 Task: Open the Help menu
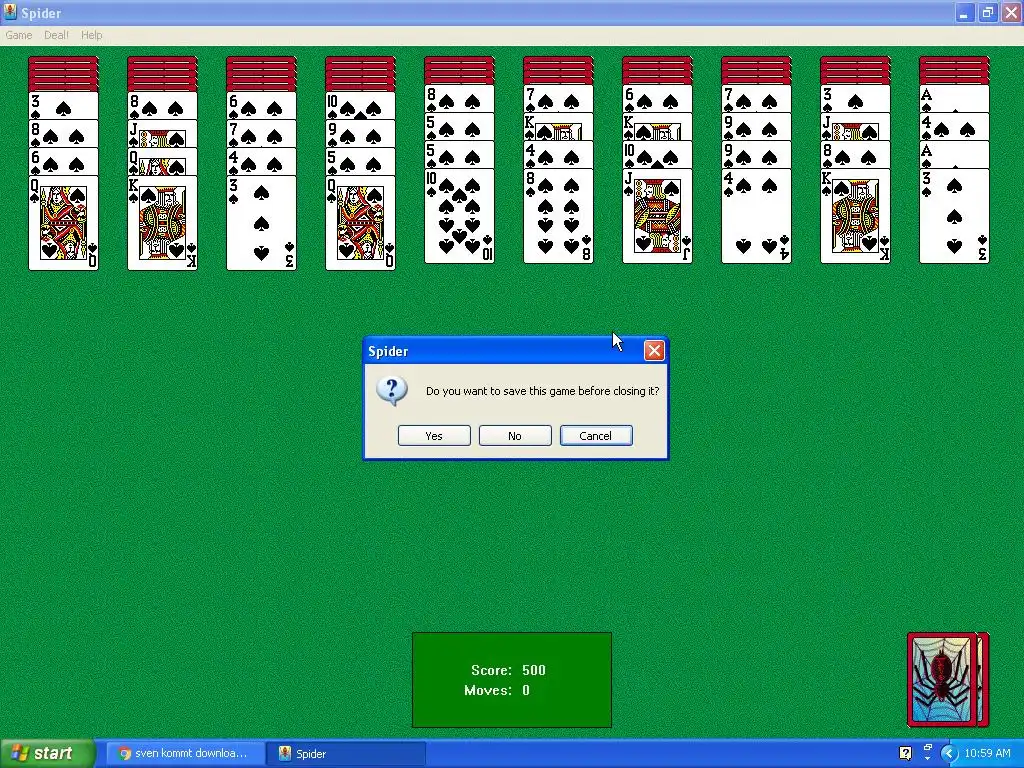click(91, 35)
